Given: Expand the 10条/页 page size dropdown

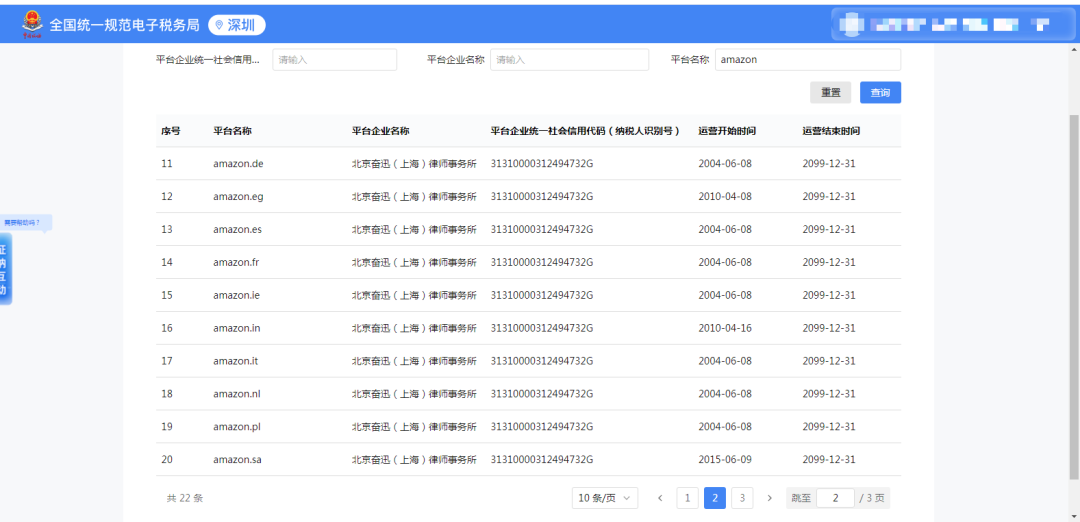Looking at the screenshot, I should coord(605,498).
